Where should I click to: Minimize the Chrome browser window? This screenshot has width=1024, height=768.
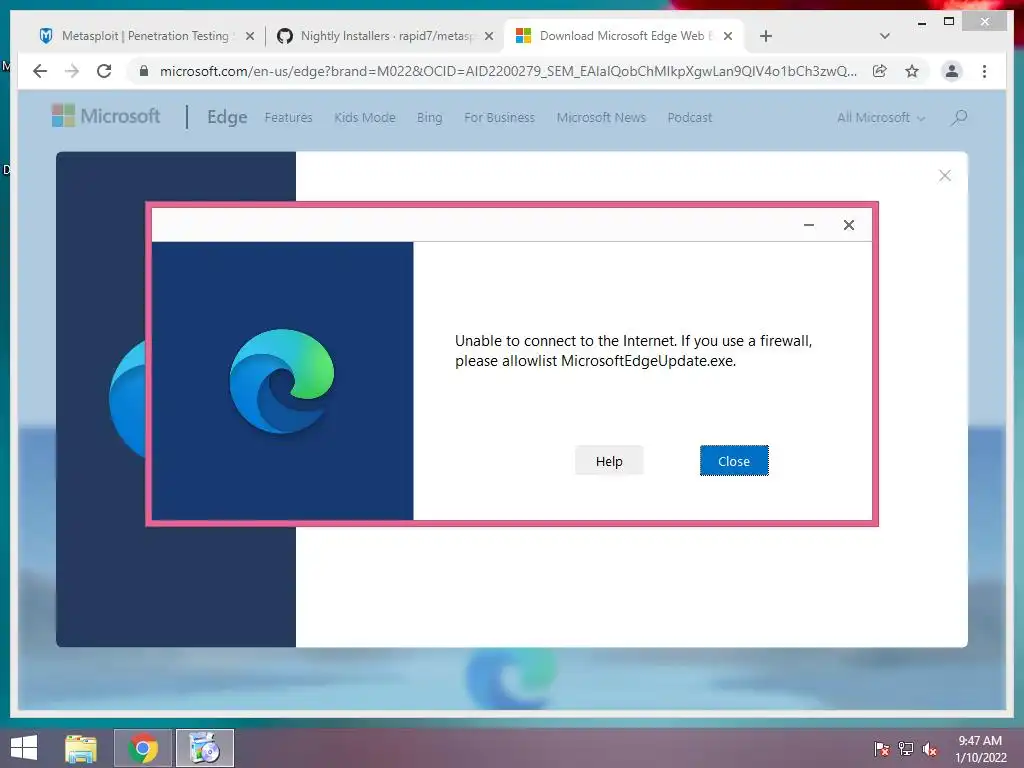point(921,22)
